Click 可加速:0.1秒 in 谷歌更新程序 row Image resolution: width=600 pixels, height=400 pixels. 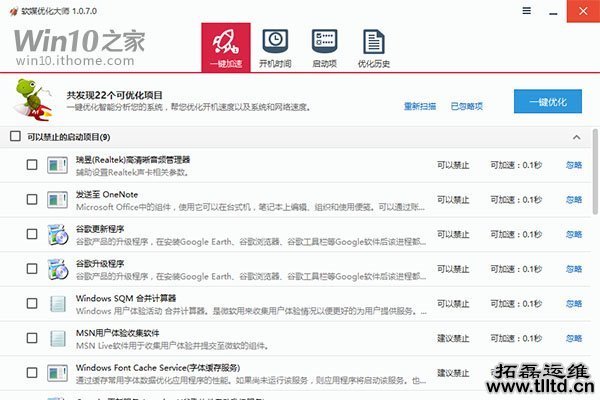516,234
